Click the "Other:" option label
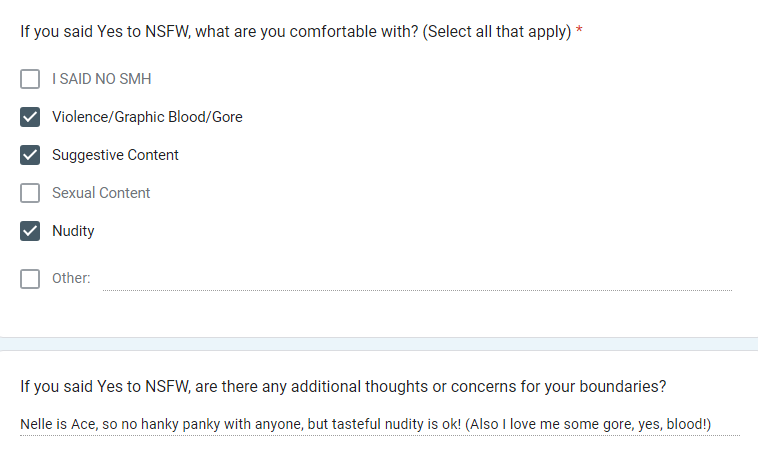The width and height of the screenshot is (758, 469). [71, 279]
